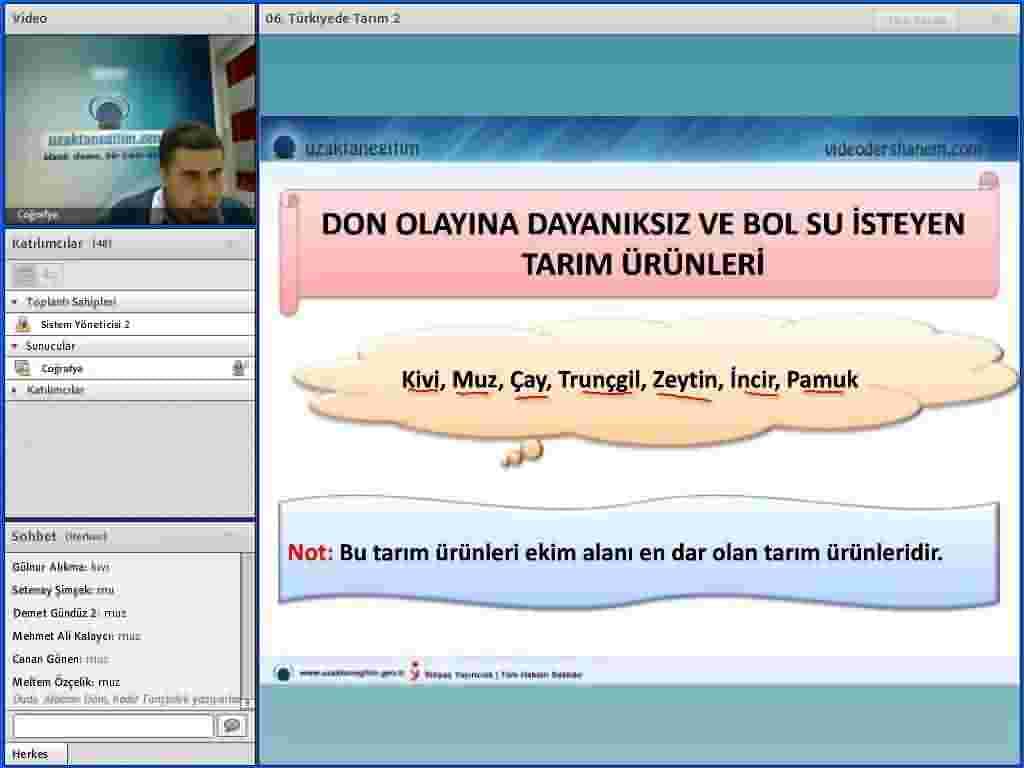Screen dimensions: 1024x768
Task: Expand the Katılımcılar group in list
Action: coord(14,390)
